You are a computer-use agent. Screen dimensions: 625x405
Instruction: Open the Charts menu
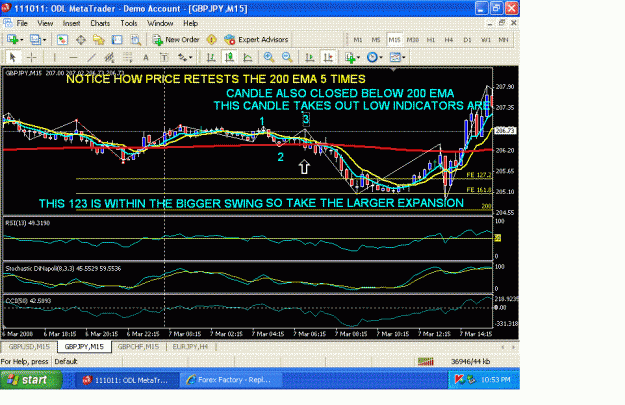pyautogui.click(x=100, y=23)
